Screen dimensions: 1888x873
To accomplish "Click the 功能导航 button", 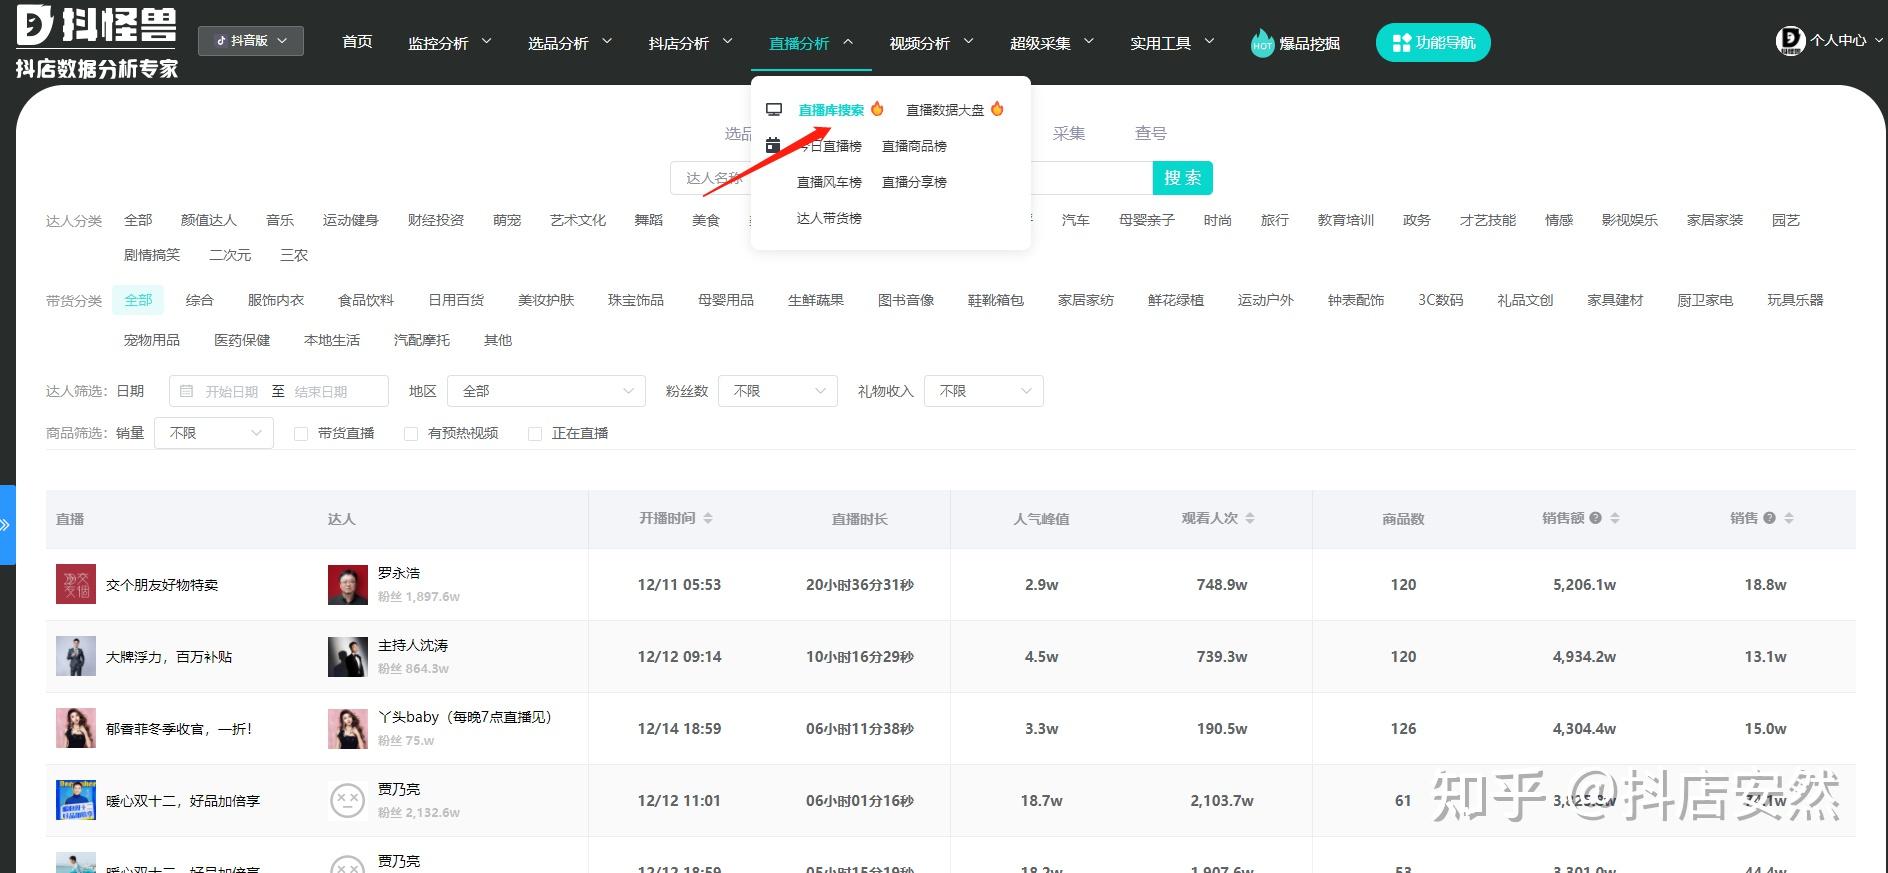I will 1433,42.
